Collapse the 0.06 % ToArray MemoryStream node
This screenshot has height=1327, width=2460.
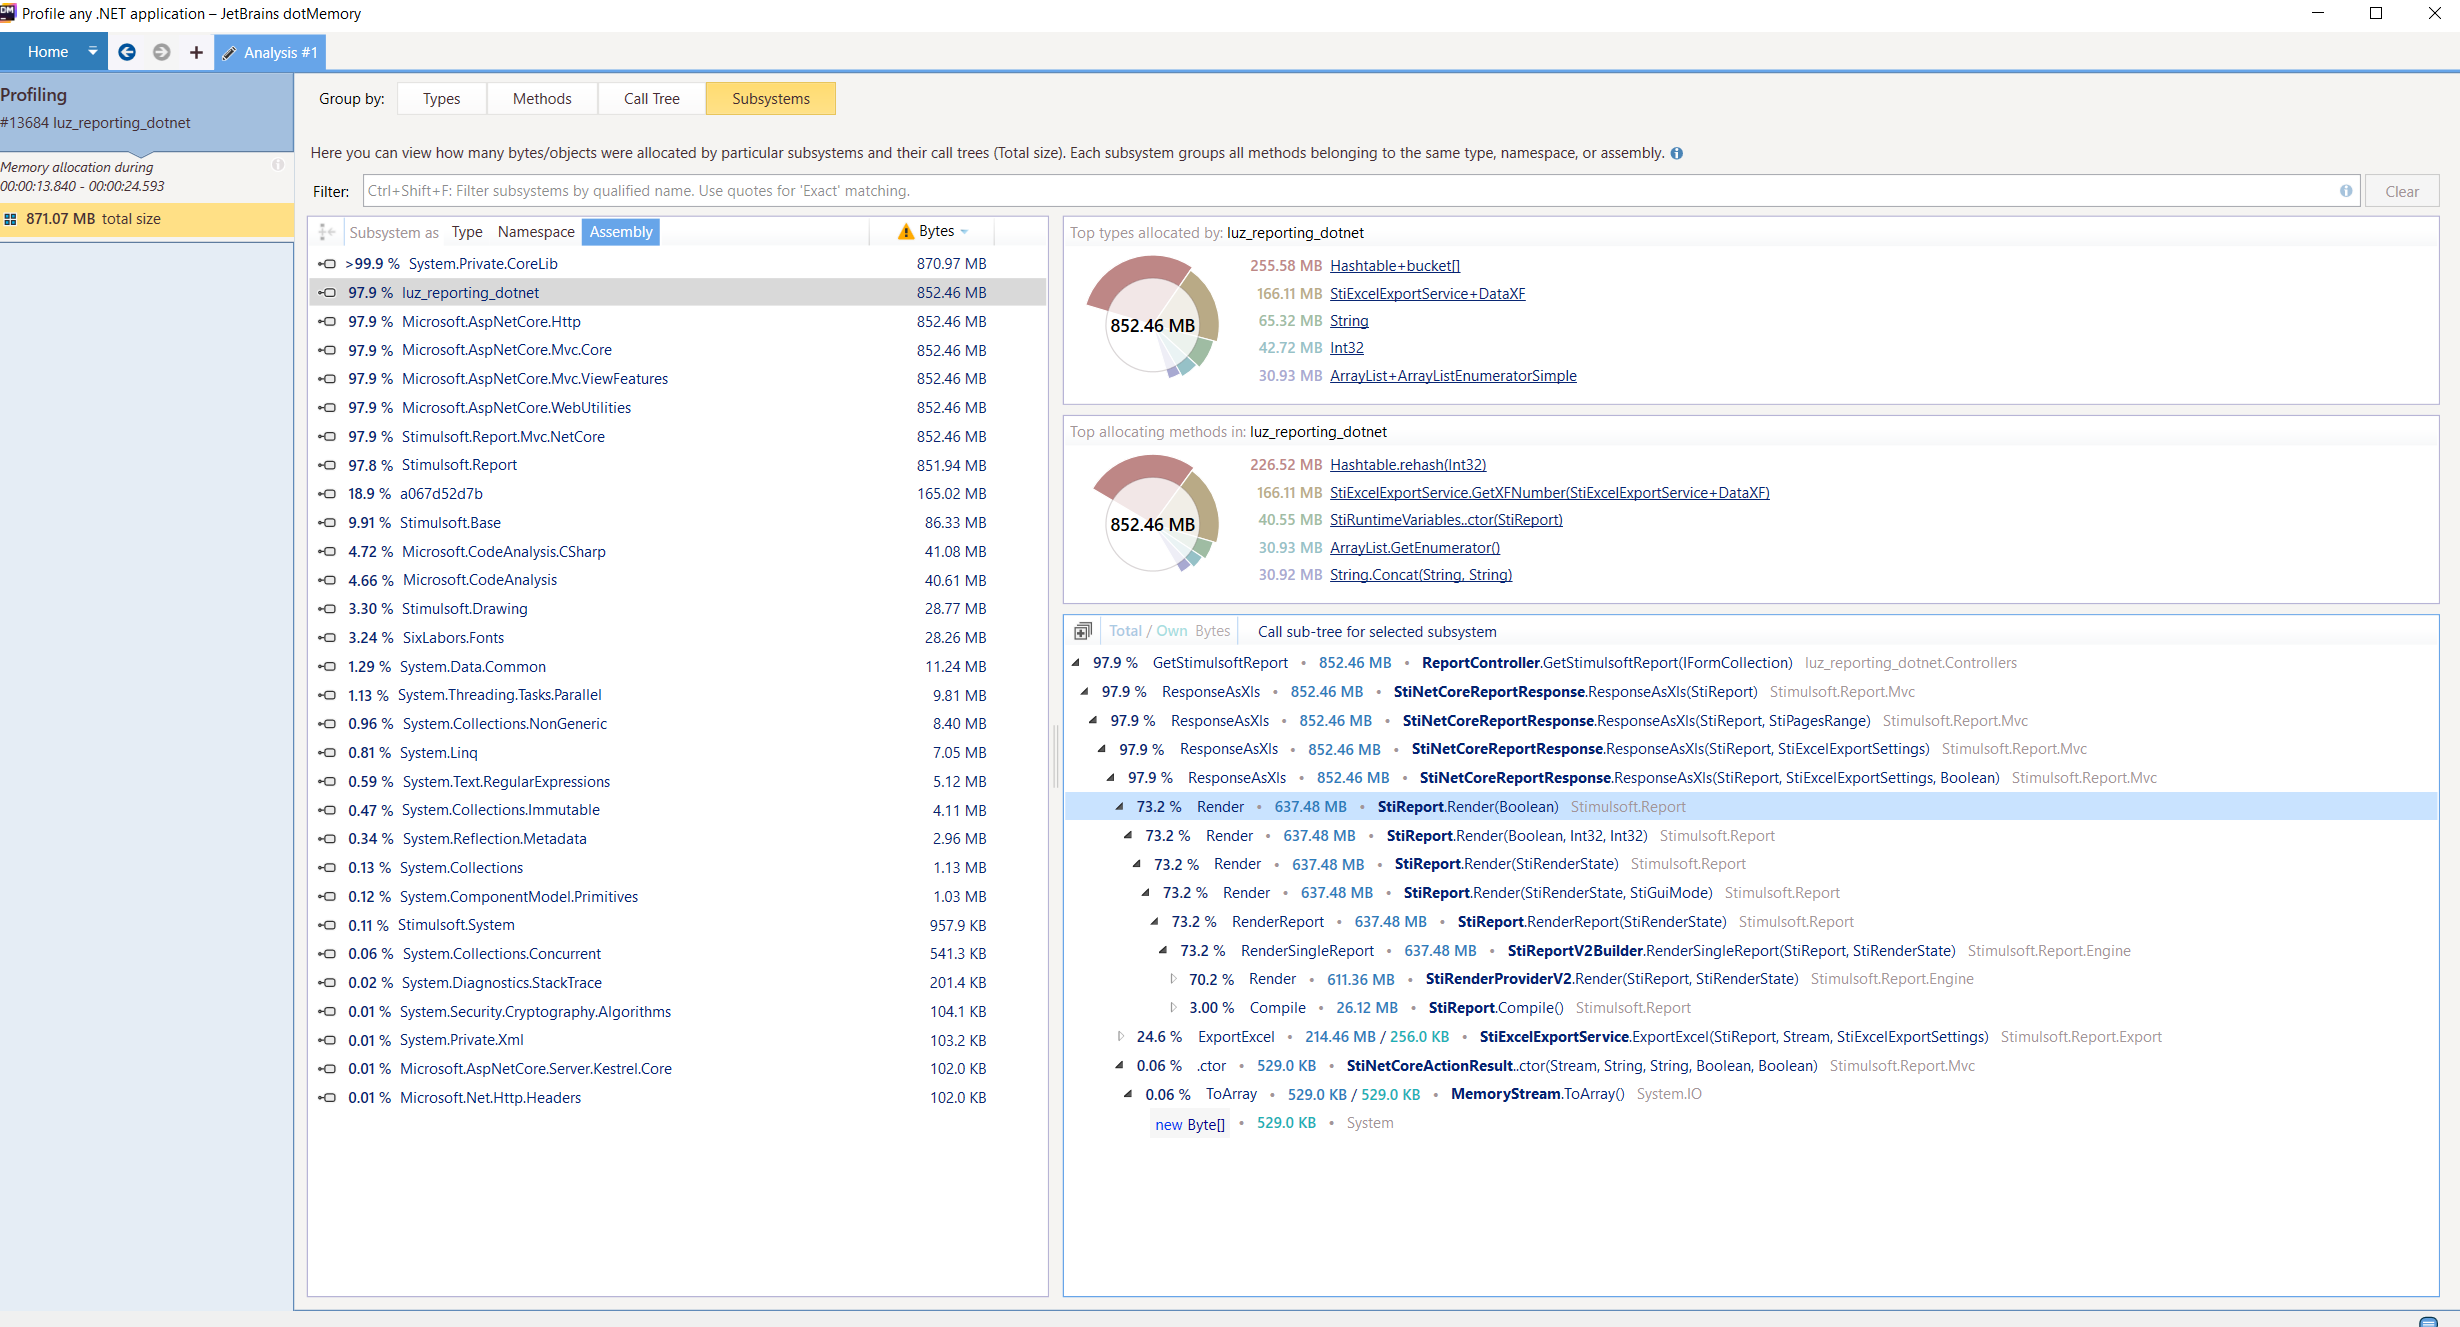click(1129, 1094)
